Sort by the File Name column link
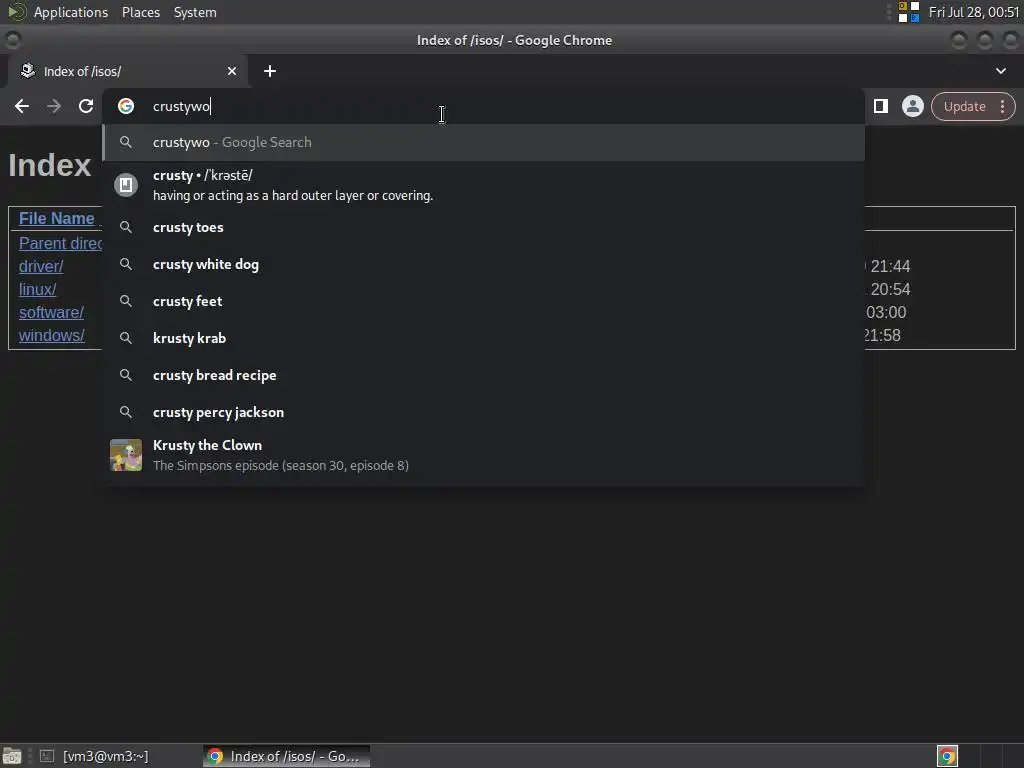This screenshot has height=768, width=1024. (x=56, y=218)
